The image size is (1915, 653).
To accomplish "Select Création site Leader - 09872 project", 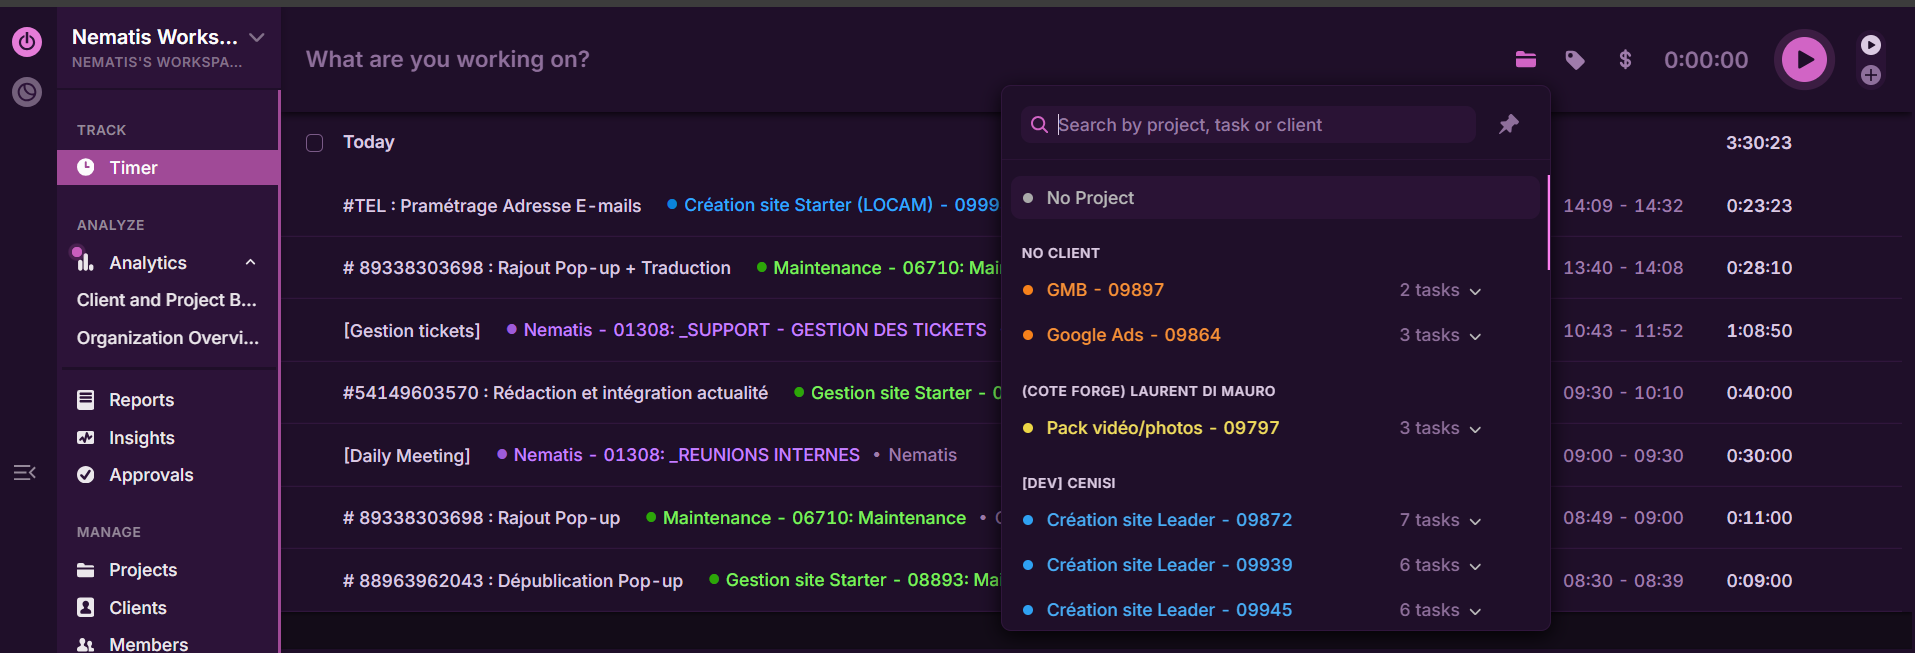I will [1168, 520].
